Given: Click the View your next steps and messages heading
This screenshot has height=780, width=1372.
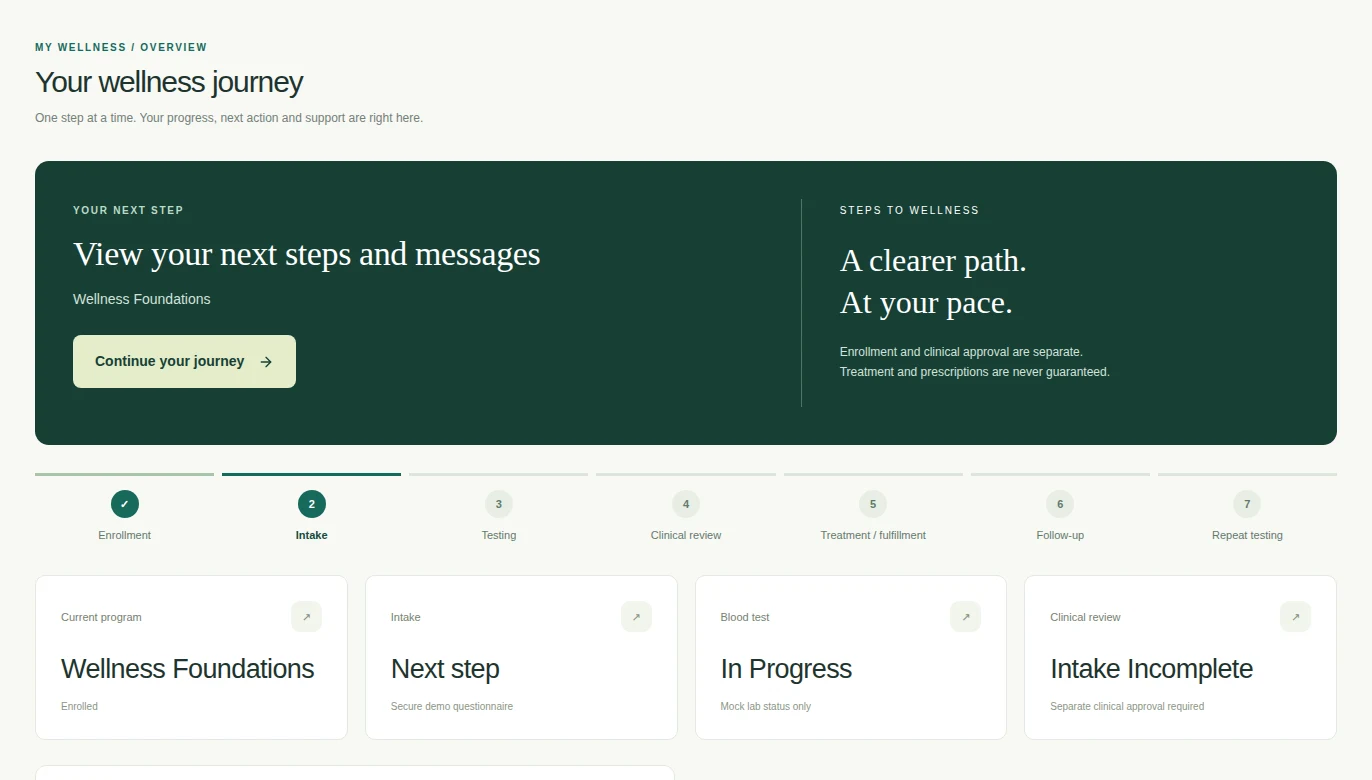Looking at the screenshot, I should [x=307, y=254].
